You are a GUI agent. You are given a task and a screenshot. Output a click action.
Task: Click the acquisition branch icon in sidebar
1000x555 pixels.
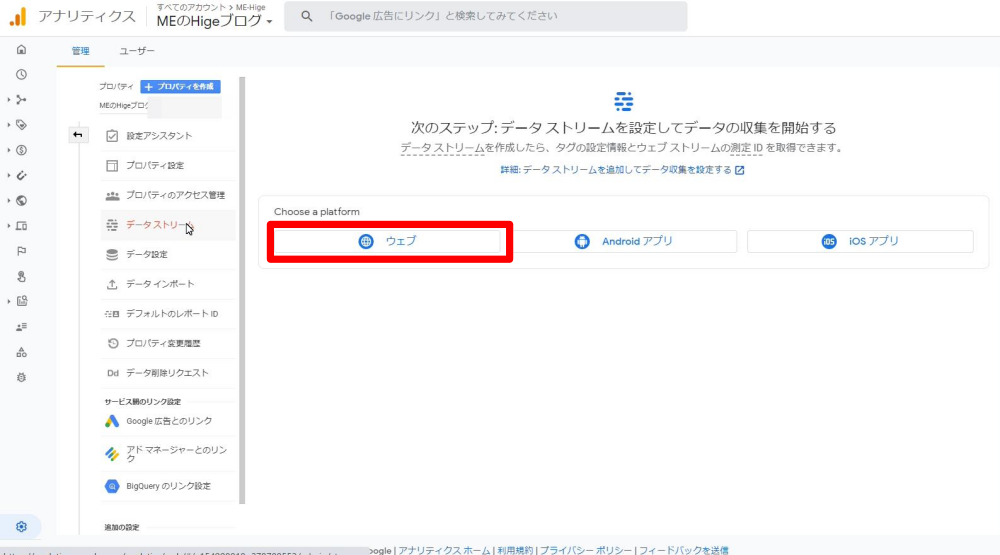click(21, 100)
